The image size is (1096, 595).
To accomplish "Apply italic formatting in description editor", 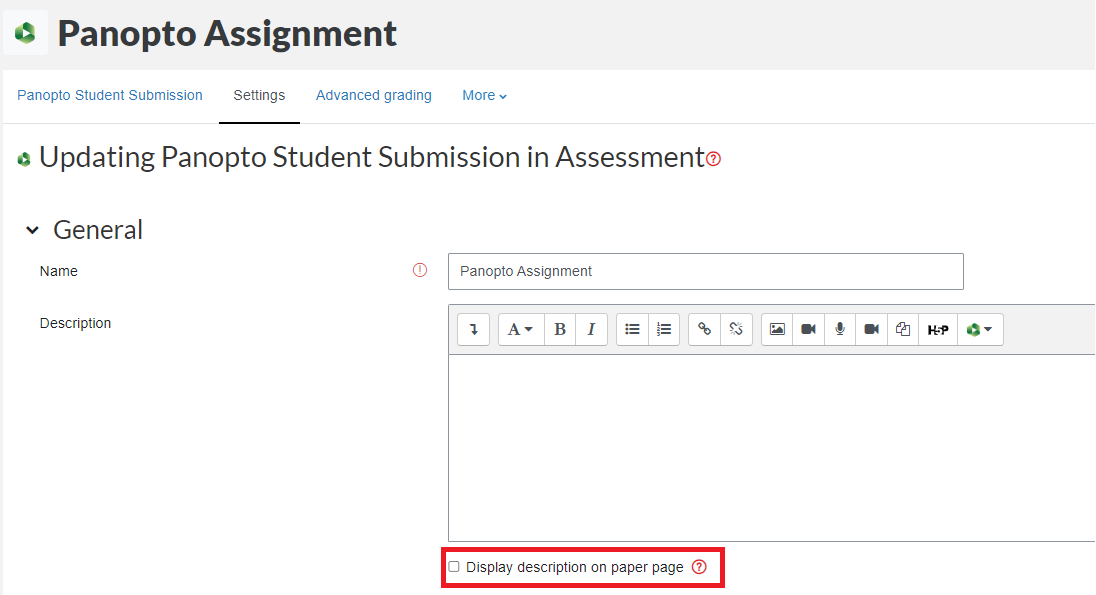I will pos(591,329).
